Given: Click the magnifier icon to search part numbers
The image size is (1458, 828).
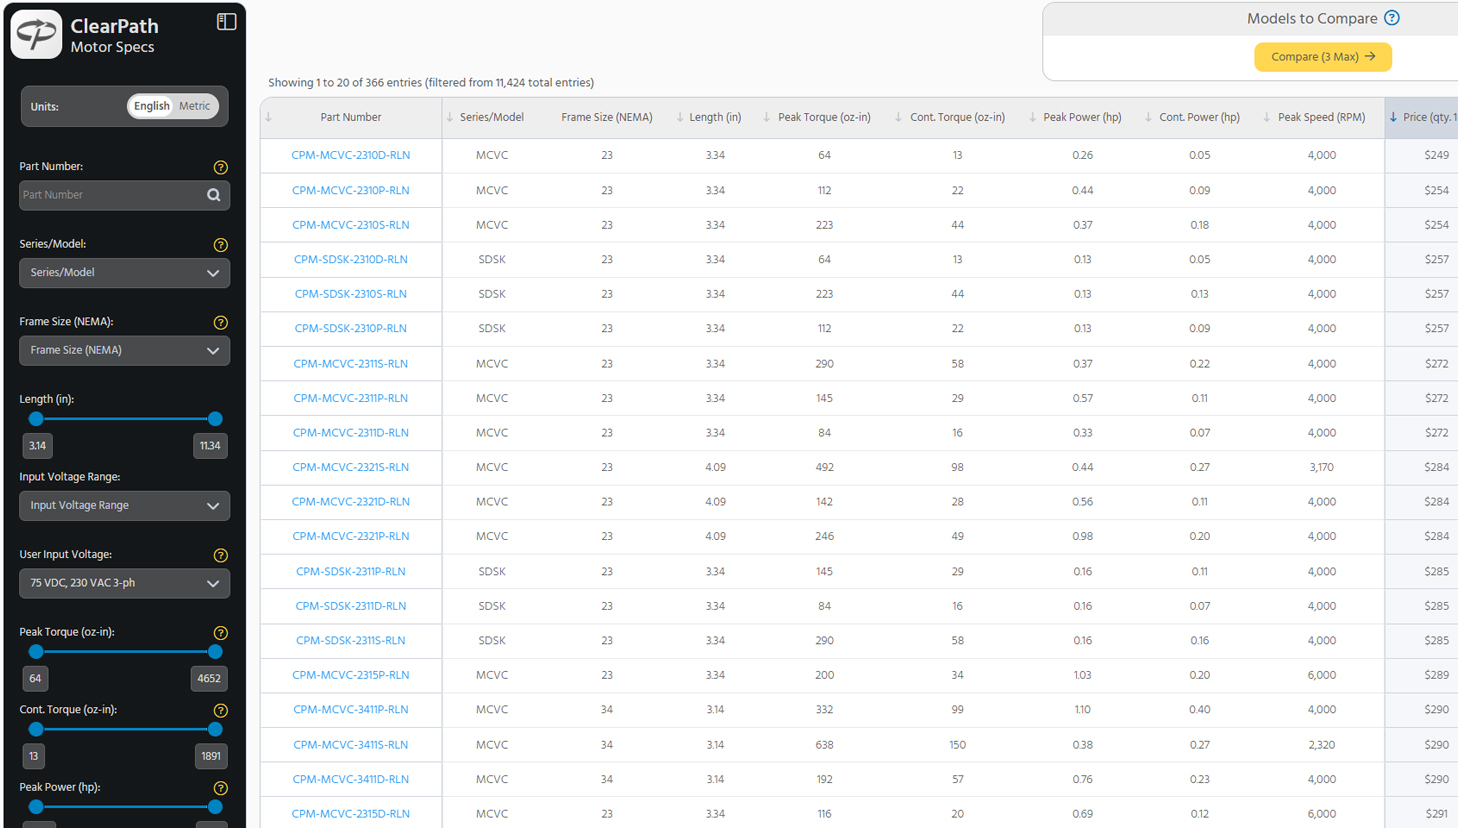Looking at the screenshot, I should [213, 195].
